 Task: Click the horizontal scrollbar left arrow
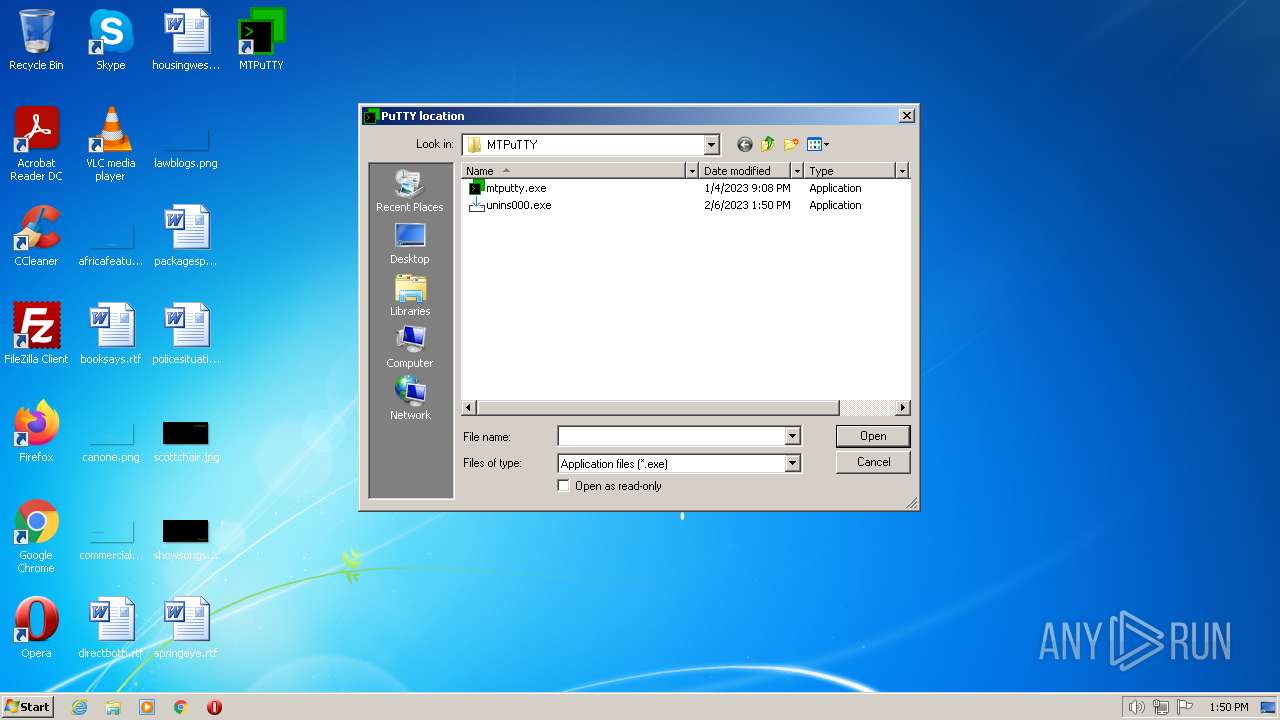(469, 408)
